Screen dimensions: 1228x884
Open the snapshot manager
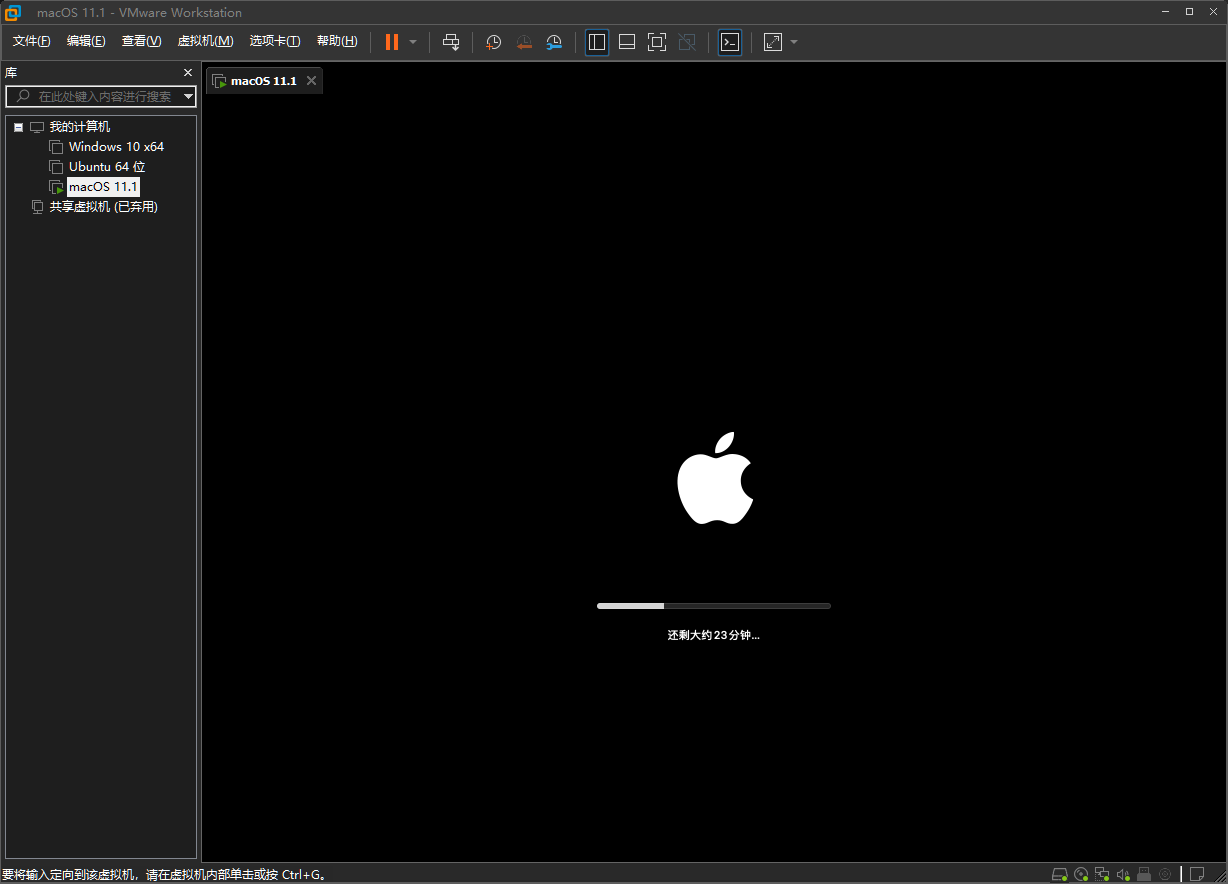(554, 42)
